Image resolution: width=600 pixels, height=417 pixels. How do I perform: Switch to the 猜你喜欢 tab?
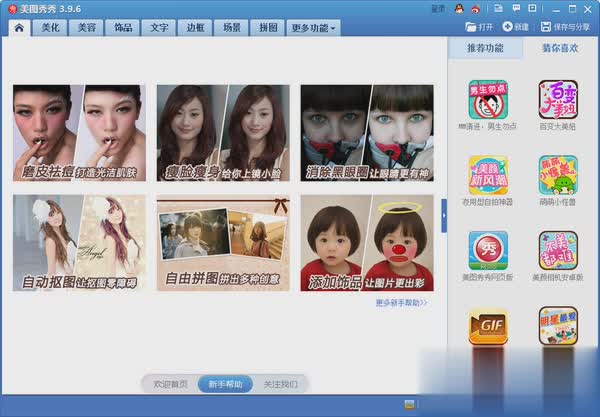[x=560, y=48]
